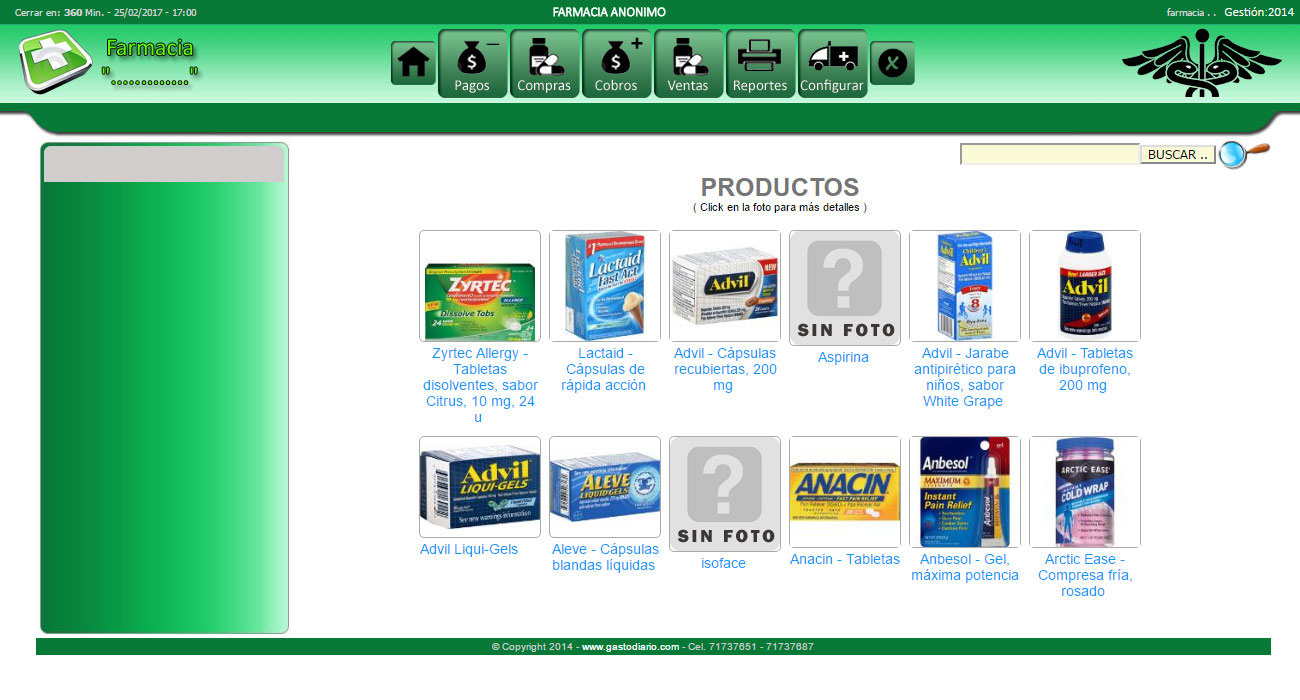Open Children's Advil syrup photo
1300x700 pixels.
coord(965,286)
